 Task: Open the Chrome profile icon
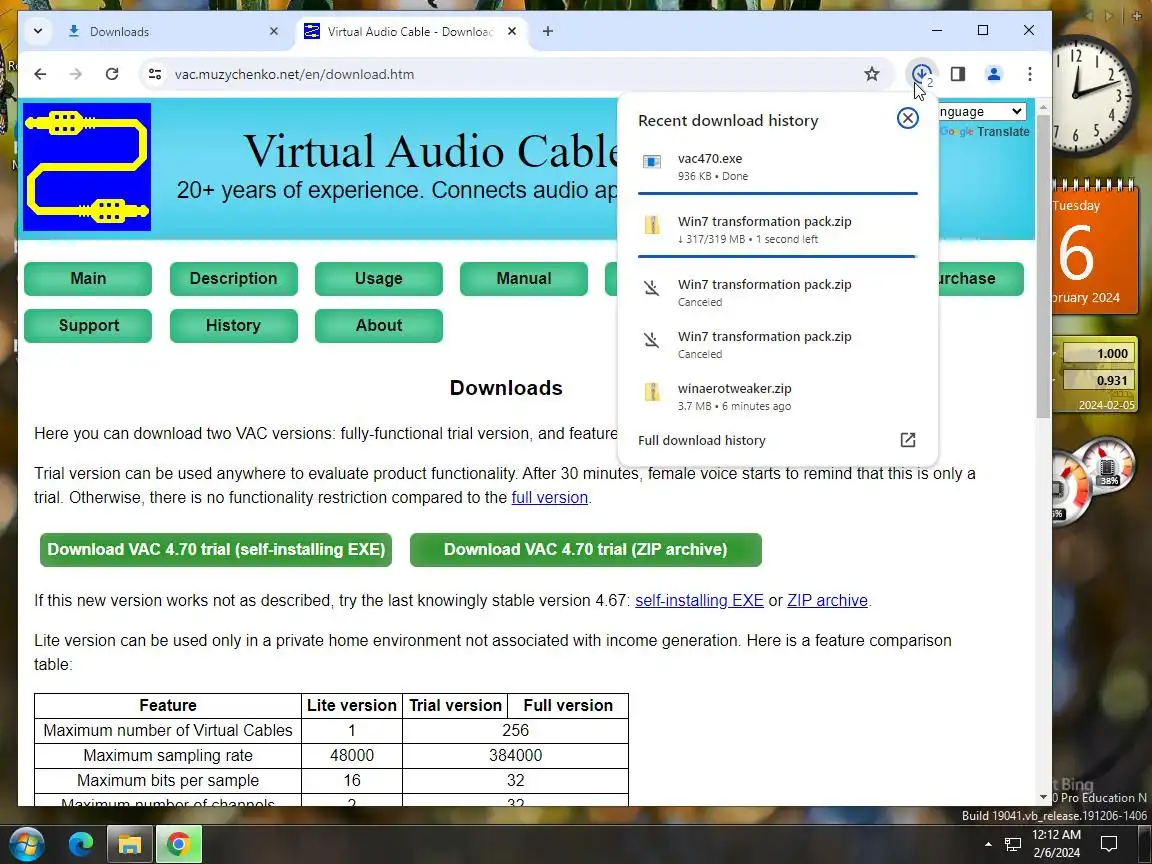[x=994, y=74]
